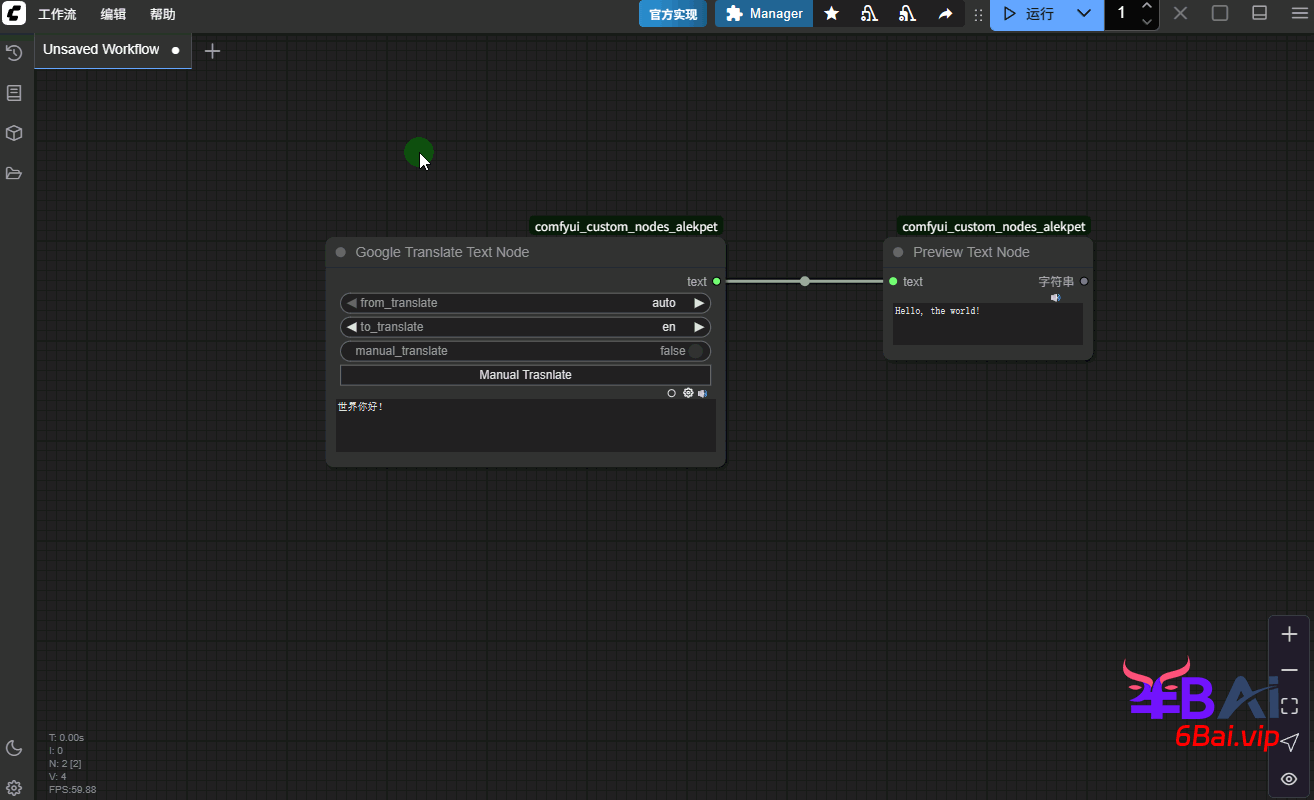This screenshot has width=1314, height=800.
Task: Open the queue history sidebar icon
Action: [14, 52]
